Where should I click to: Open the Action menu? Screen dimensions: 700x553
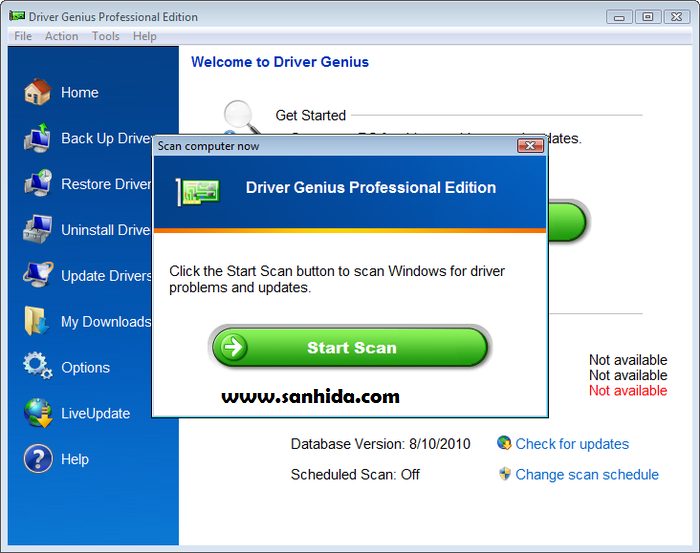click(62, 36)
